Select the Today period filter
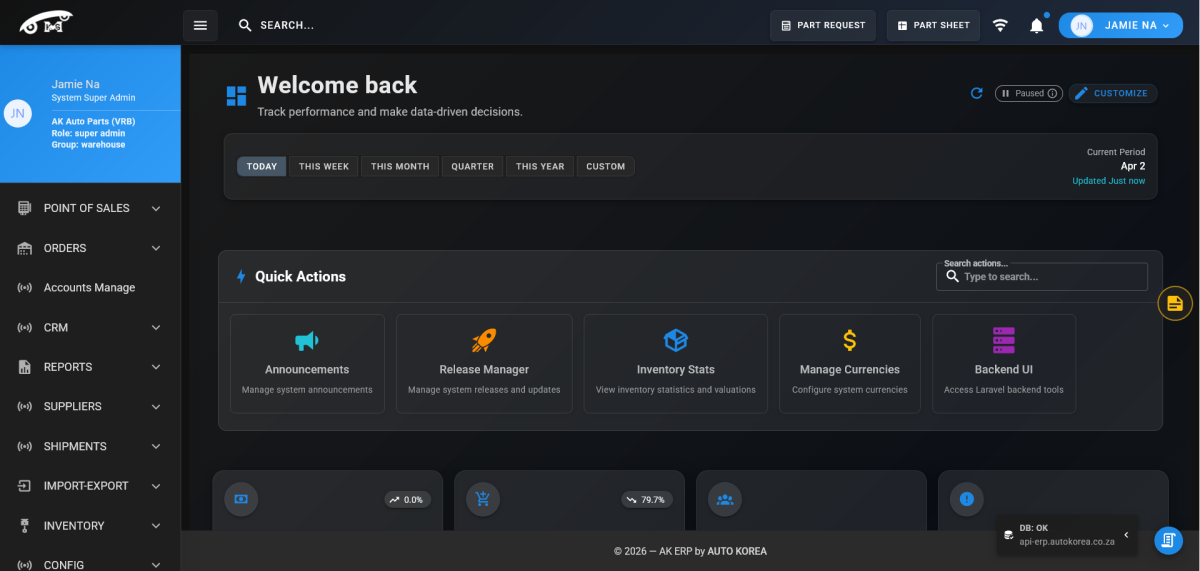1200x571 pixels. (x=261, y=166)
